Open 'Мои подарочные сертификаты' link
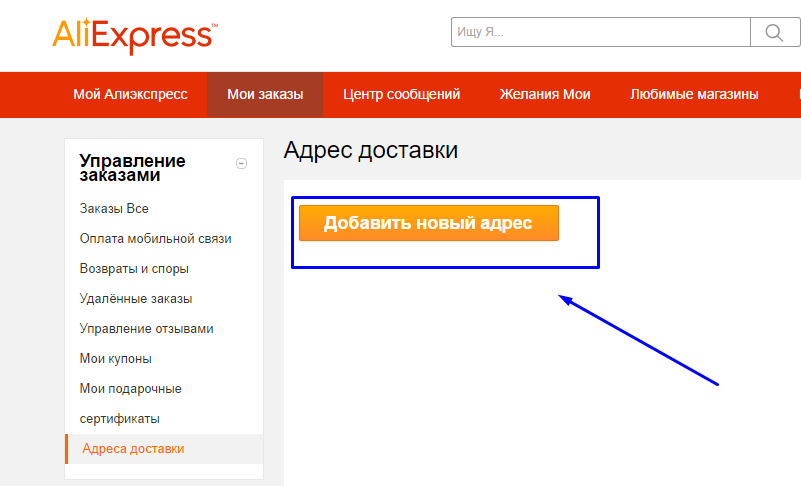This screenshot has height=486, width=801. [131, 404]
